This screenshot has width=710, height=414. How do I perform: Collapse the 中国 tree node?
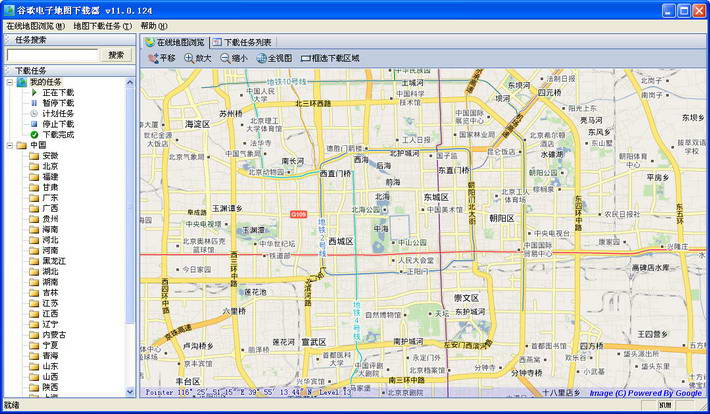[10, 145]
